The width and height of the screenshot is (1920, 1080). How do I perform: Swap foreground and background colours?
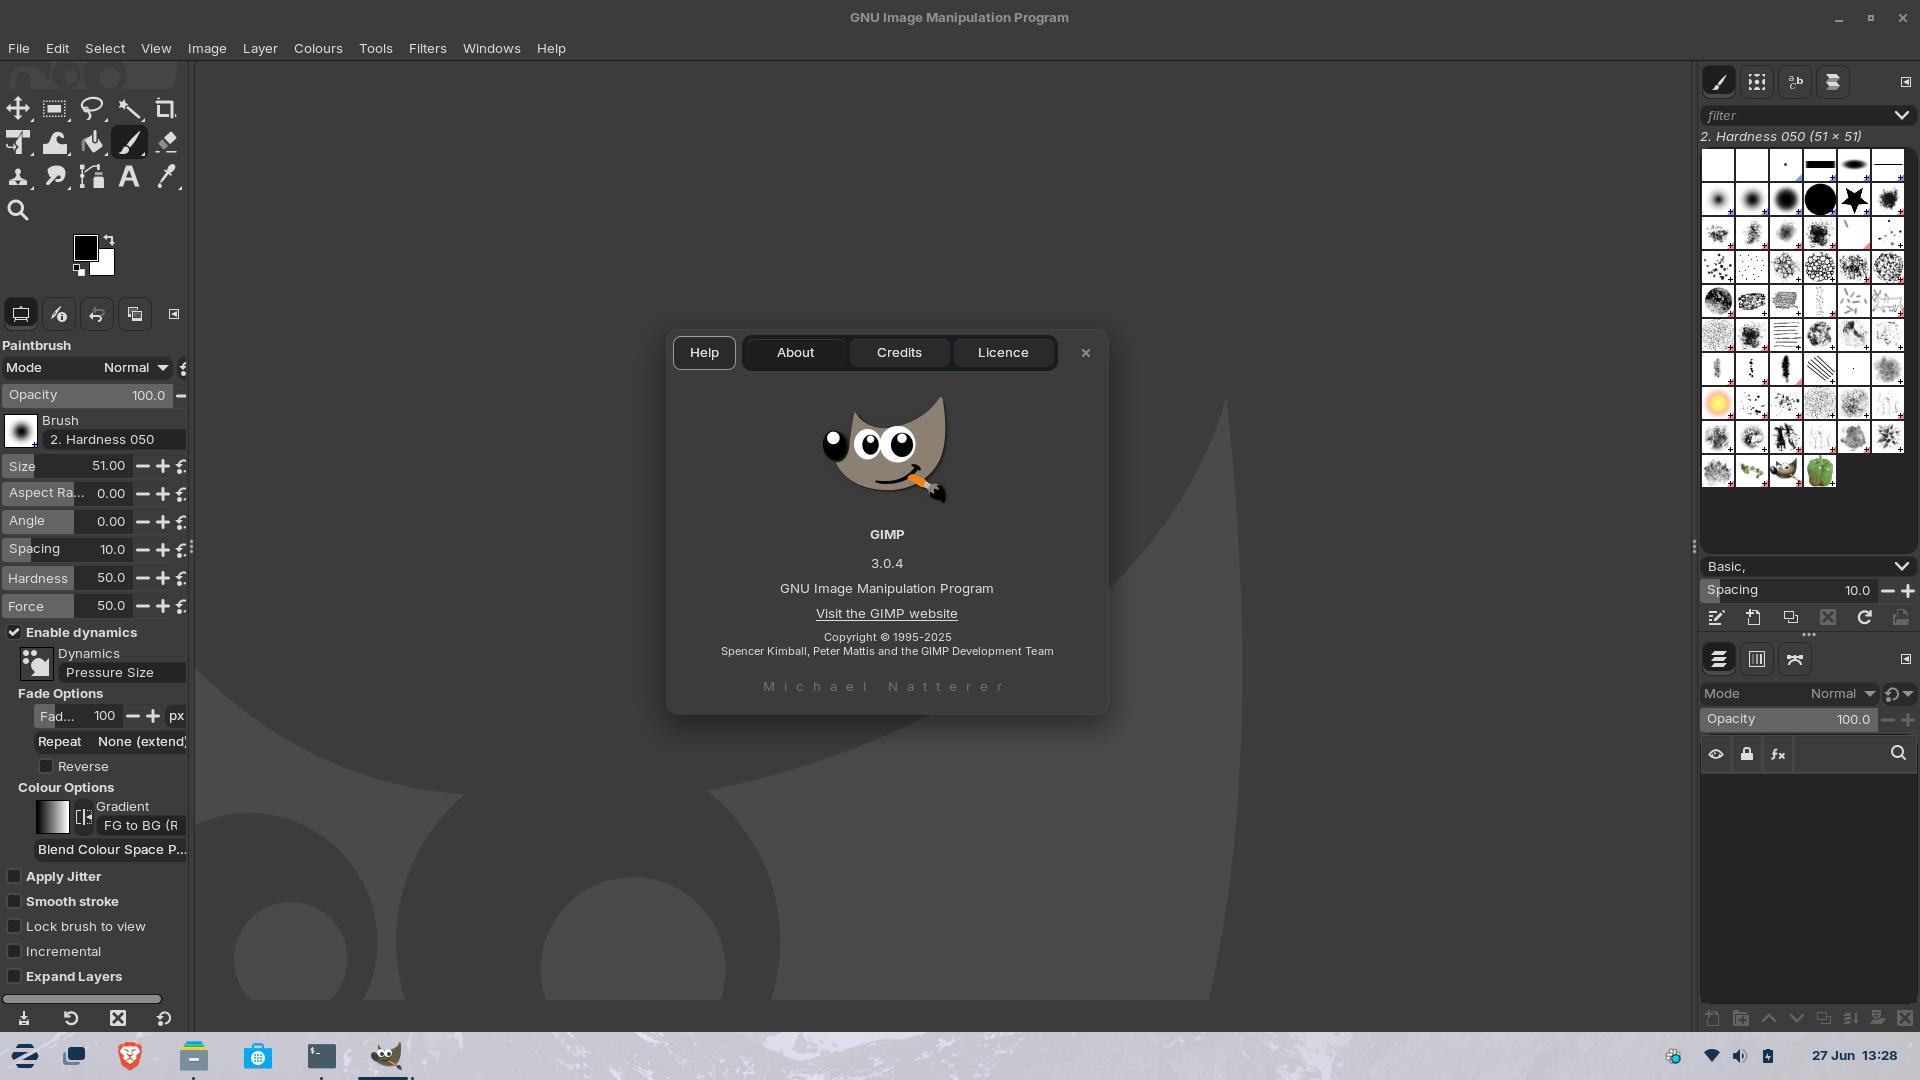coord(109,240)
